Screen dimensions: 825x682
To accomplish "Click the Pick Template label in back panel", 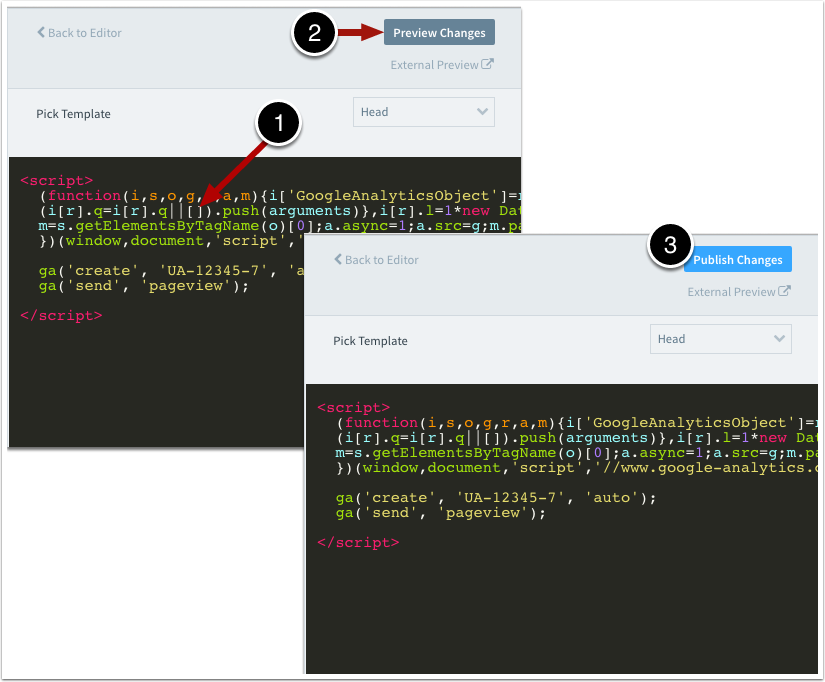I will click(x=73, y=114).
